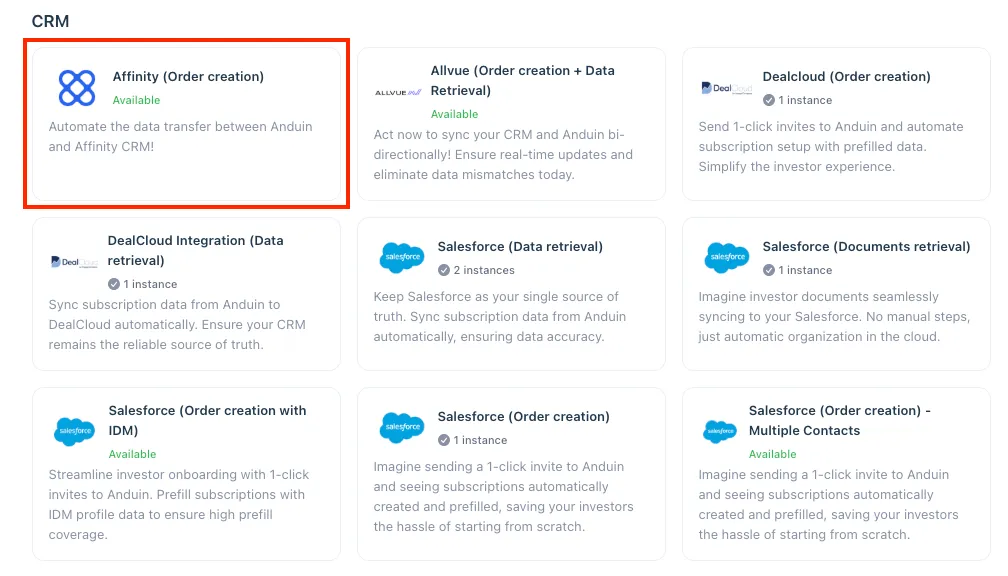Image resolution: width=1008 pixels, height=576 pixels.
Task: Open DealCloud Integration (Data retrieval) title
Action: (x=195, y=250)
